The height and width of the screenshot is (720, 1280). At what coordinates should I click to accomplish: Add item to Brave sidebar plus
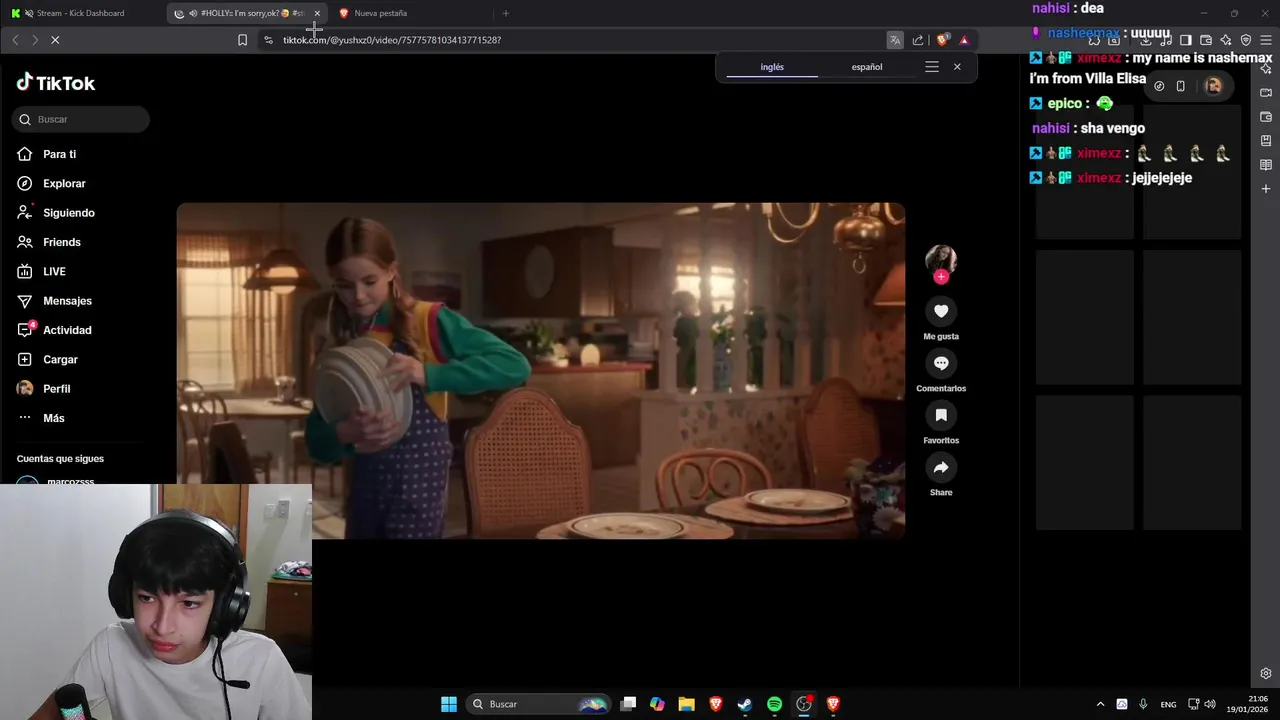[1266, 189]
